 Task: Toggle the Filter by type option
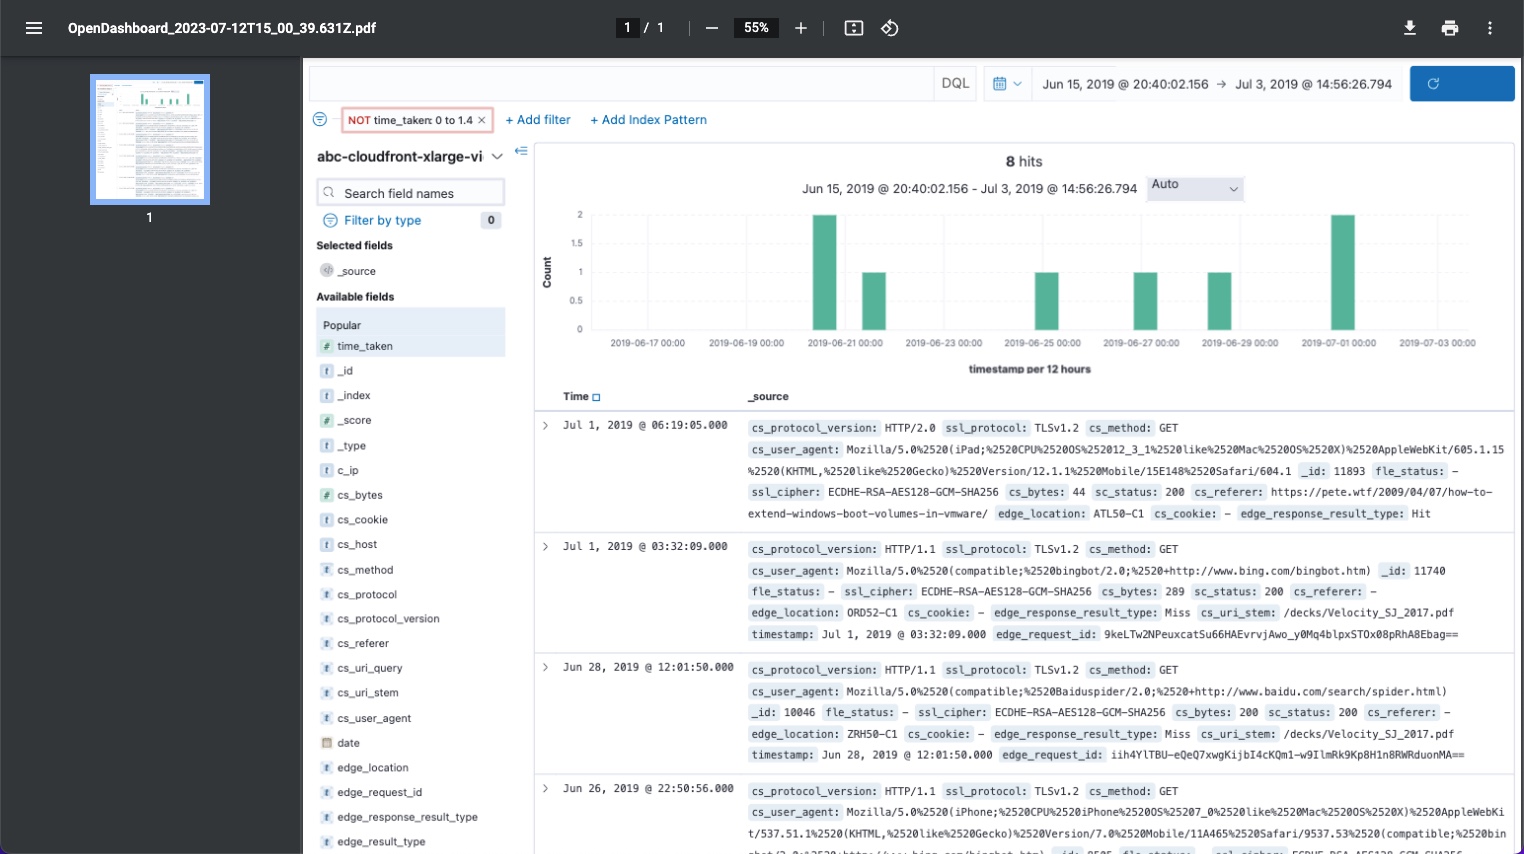tap(382, 220)
